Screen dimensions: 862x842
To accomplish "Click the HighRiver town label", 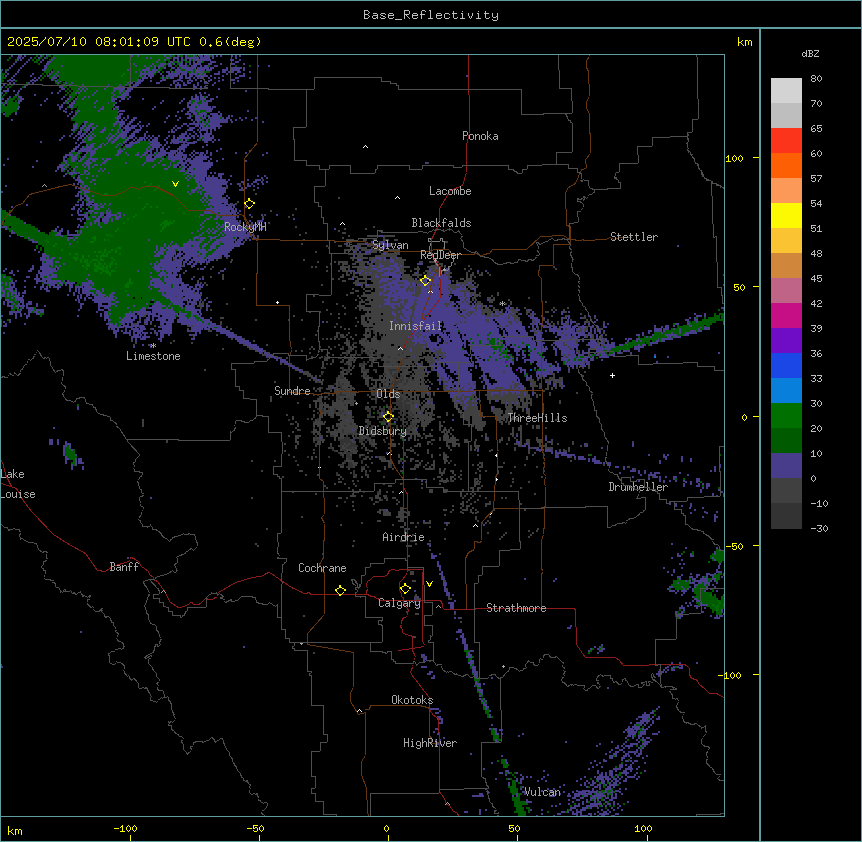I will (x=430, y=743).
